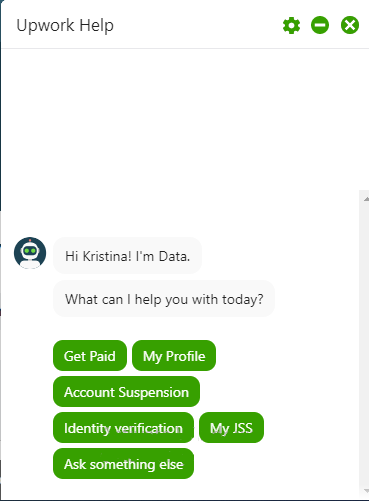This screenshot has width=369, height=501.
Task: Click the empty chat area above the messages
Action: (x=180, y=133)
